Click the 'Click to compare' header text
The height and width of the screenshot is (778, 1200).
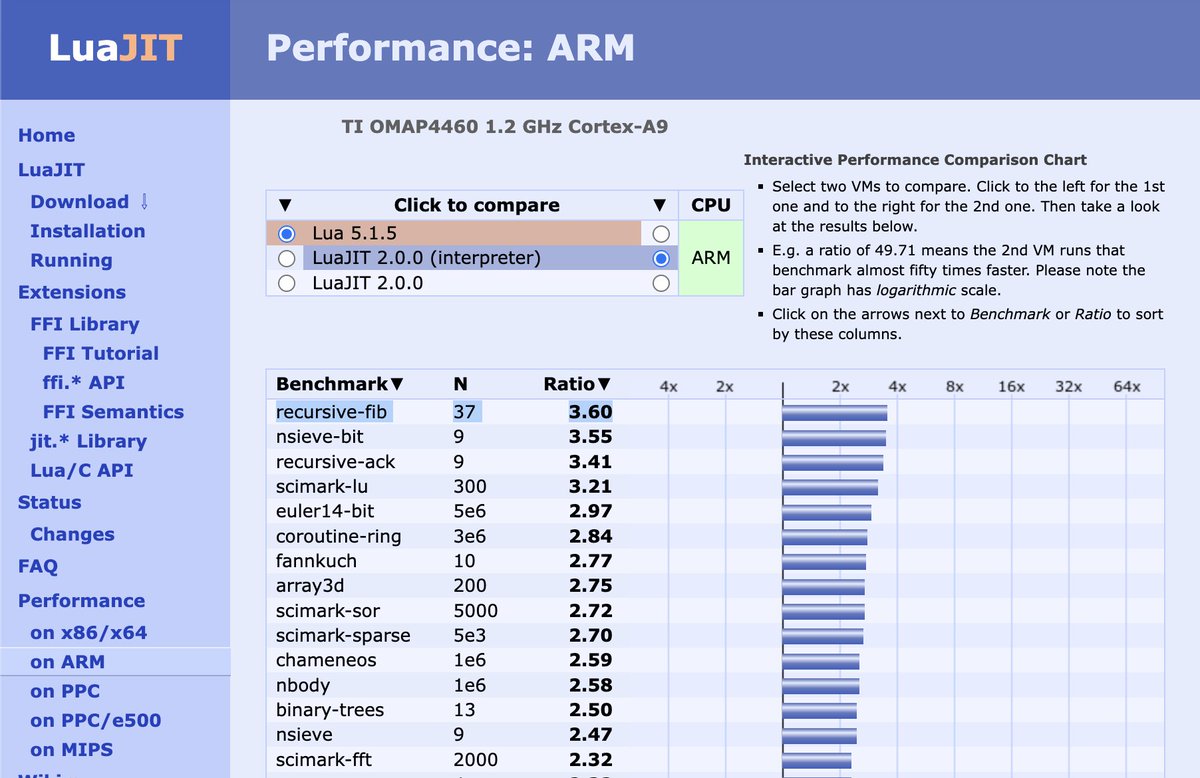[476, 205]
